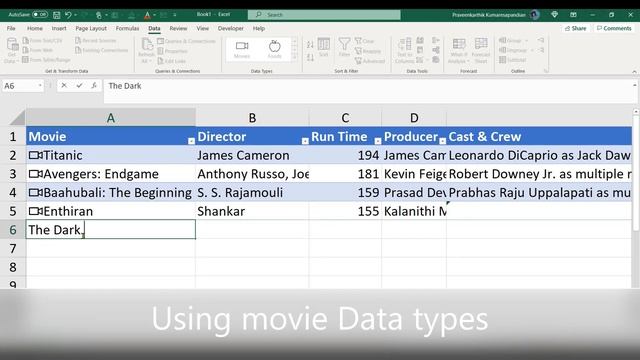Screen dimensions: 640x360
Task: Select the View tab
Action: click(202, 29)
